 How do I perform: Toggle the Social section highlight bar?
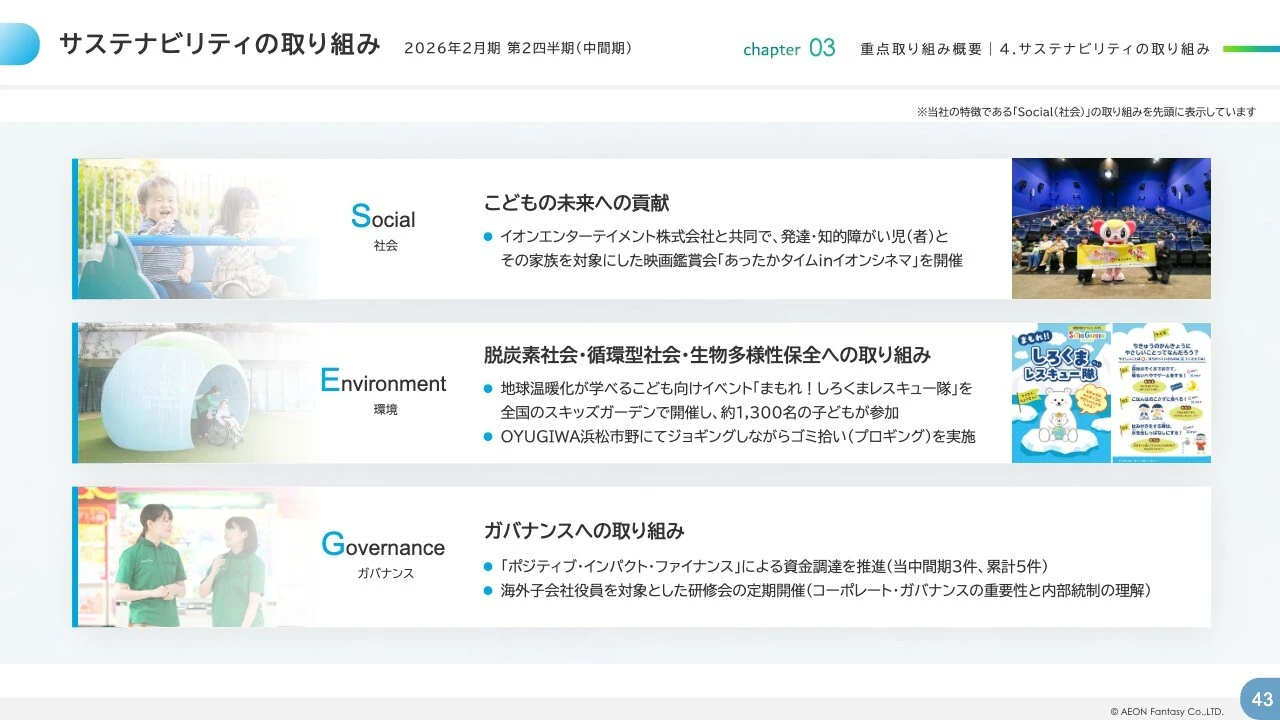click(x=73, y=228)
